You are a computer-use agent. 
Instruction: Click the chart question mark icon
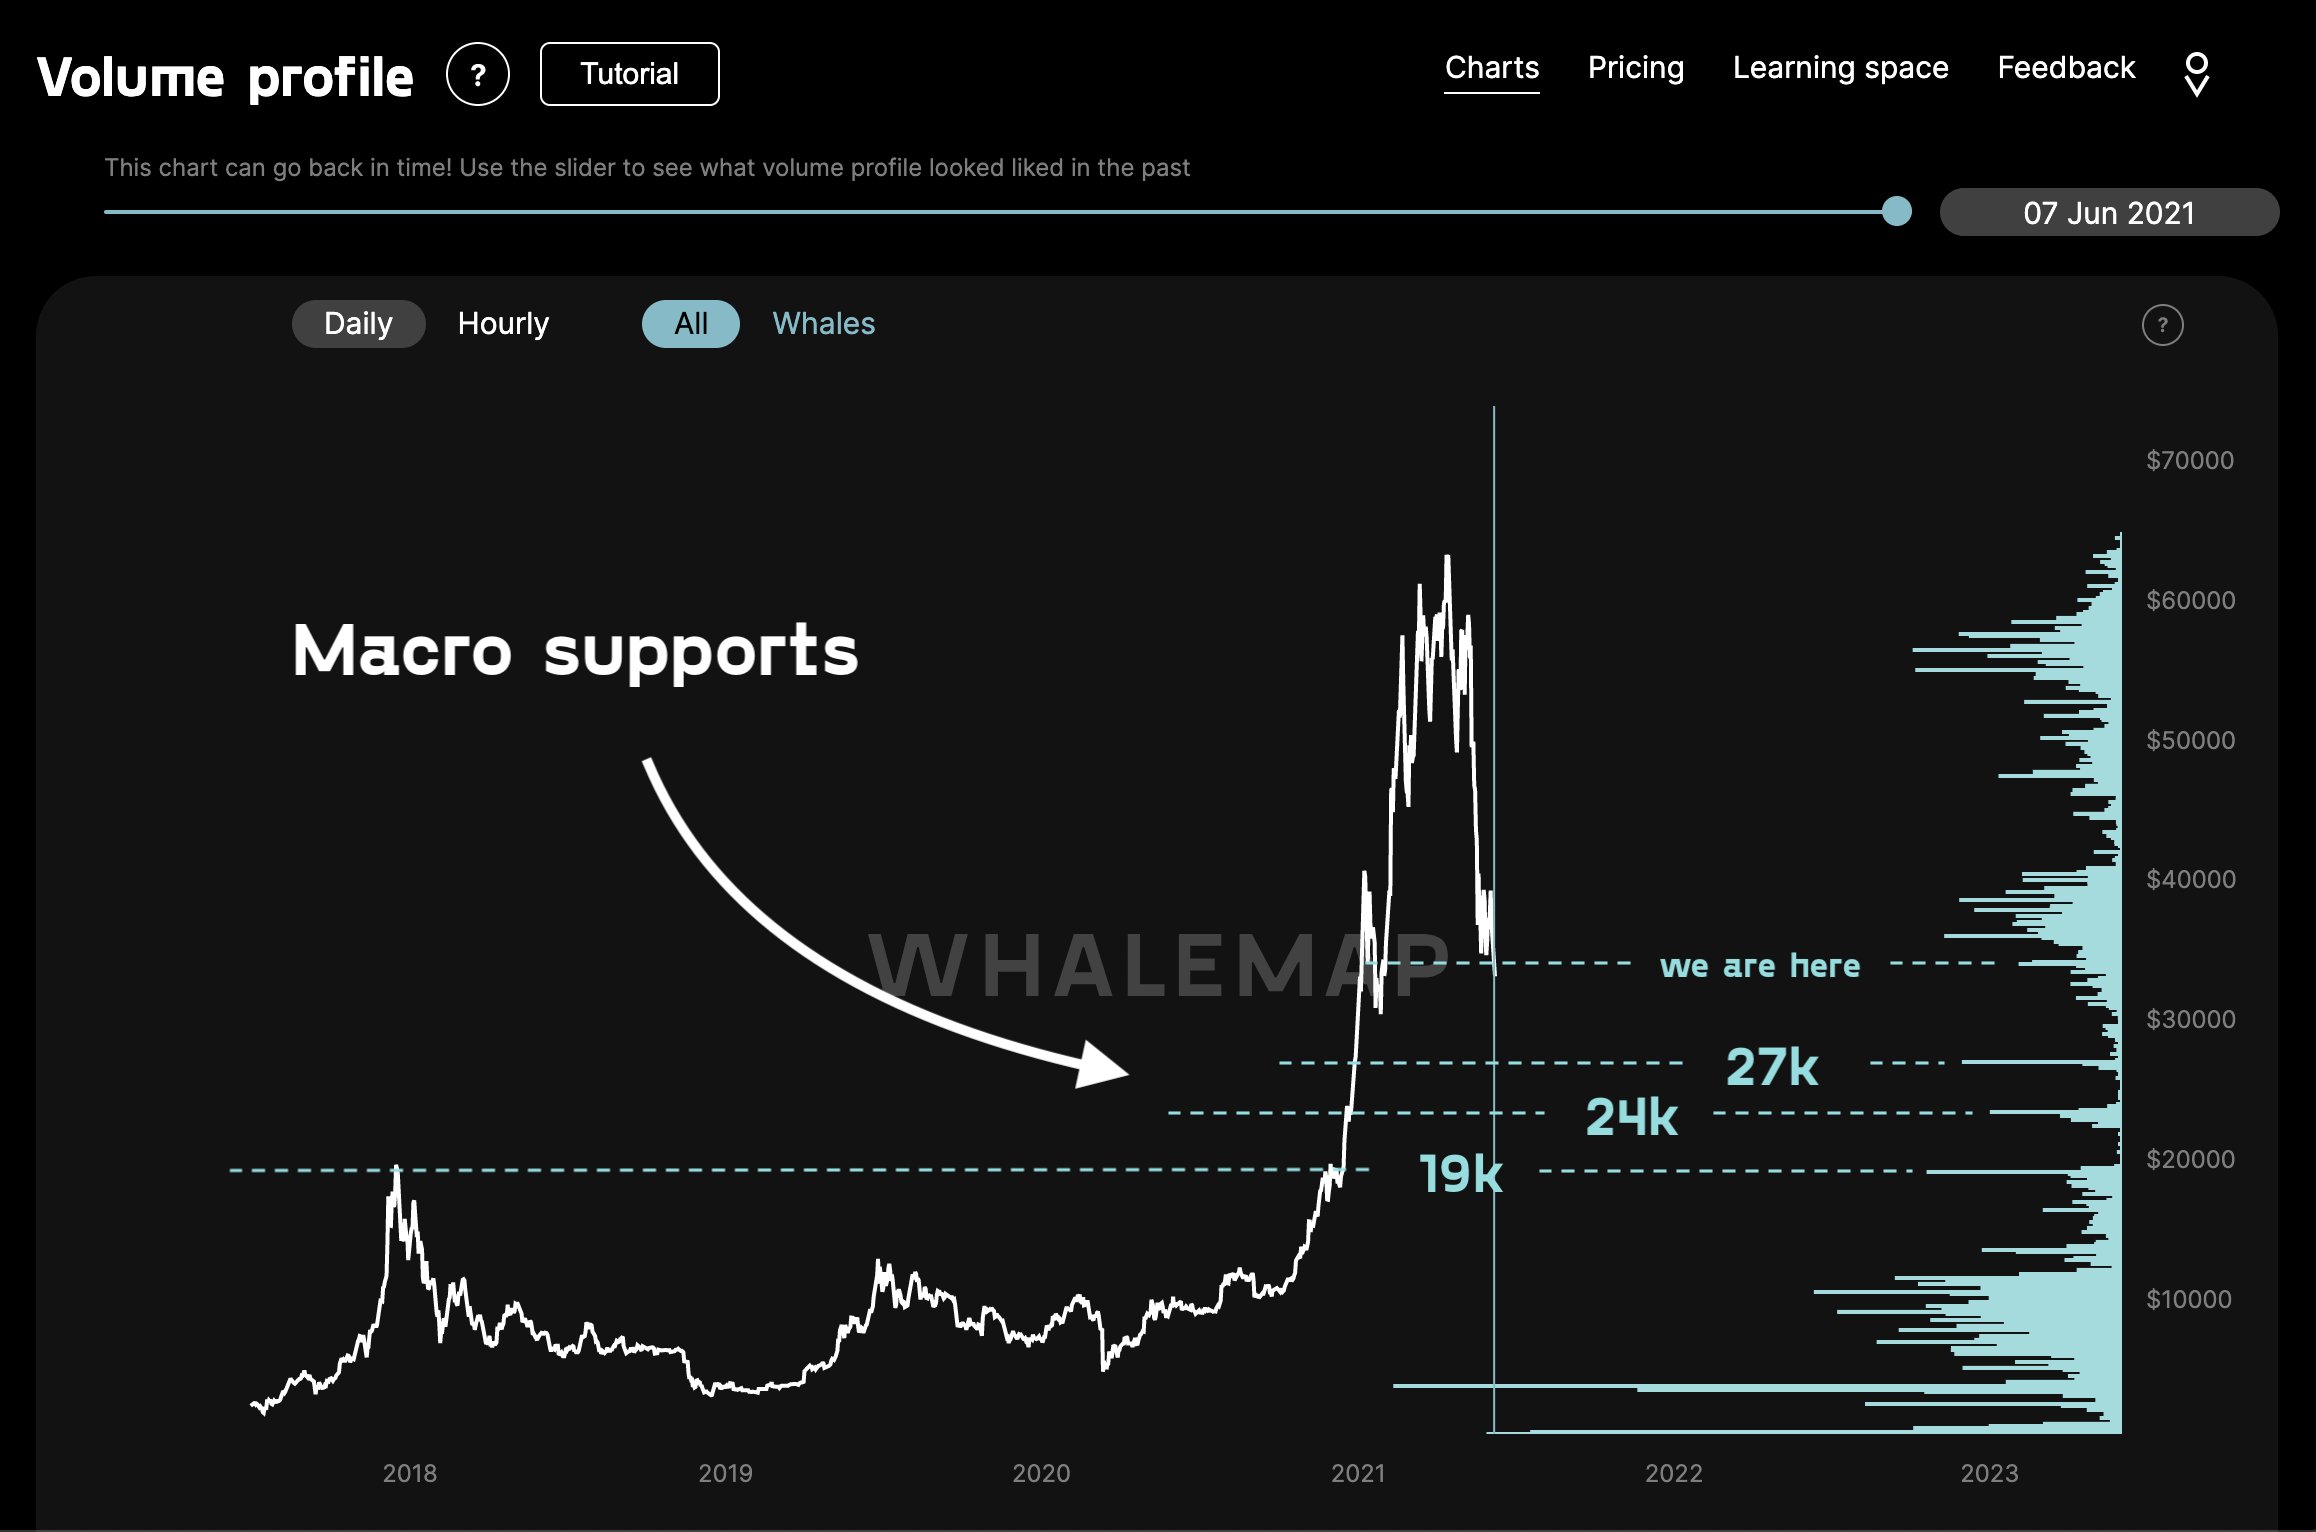pyautogui.click(x=2162, y=323)
